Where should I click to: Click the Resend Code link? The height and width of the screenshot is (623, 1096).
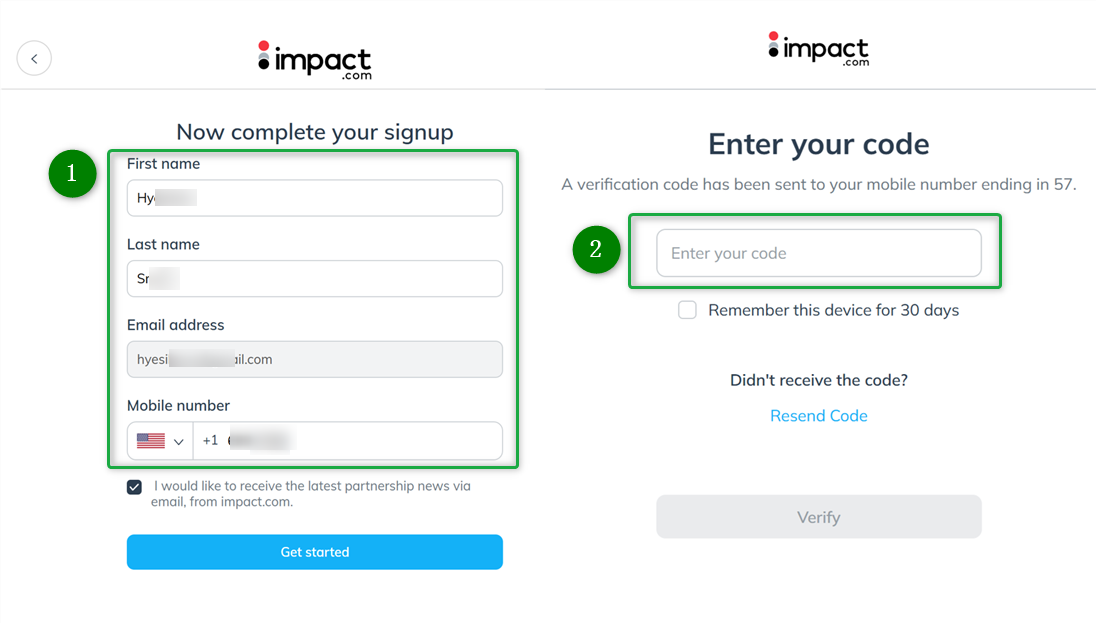point(818,415)
